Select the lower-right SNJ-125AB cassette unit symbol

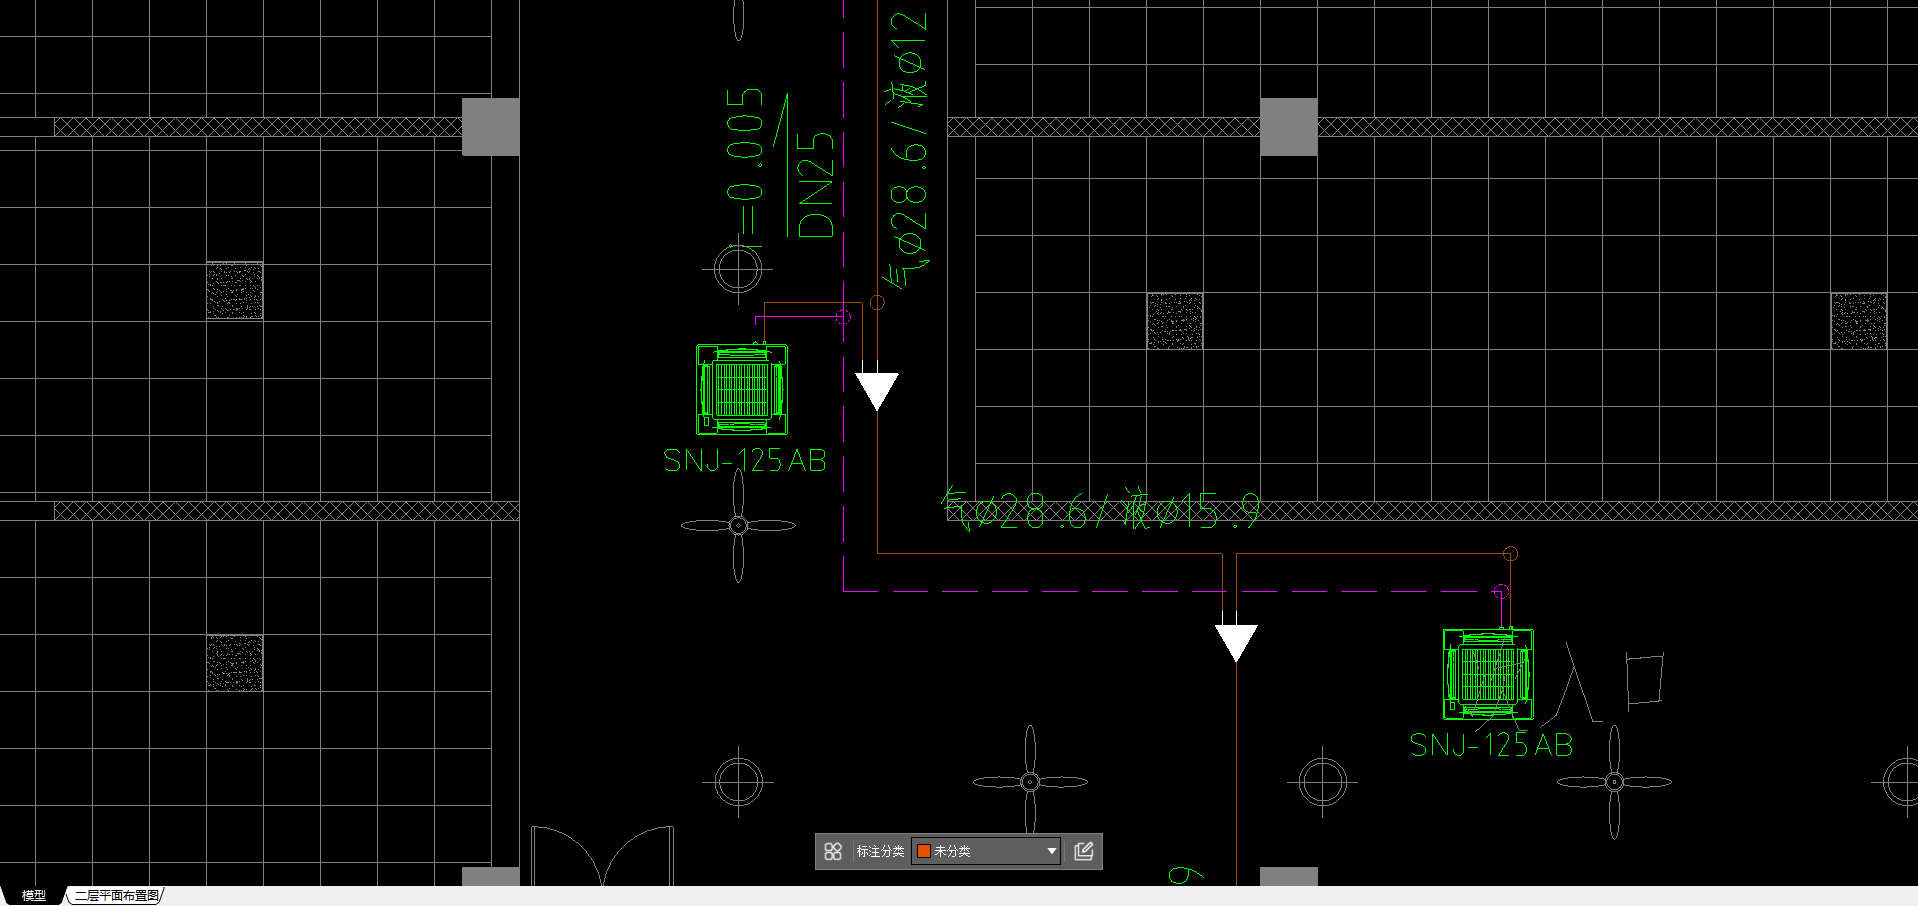pyautogui.click(x=1488, y=674)
